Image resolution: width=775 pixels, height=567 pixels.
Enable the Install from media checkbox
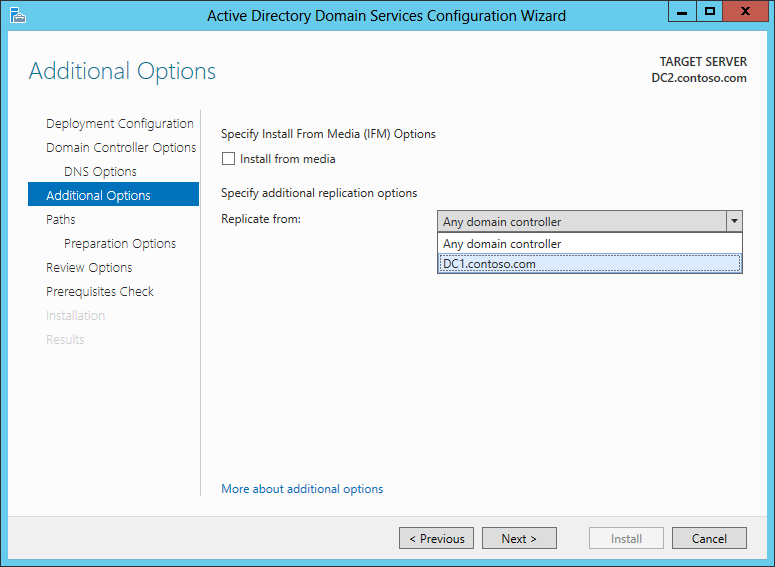coord(229,159)
